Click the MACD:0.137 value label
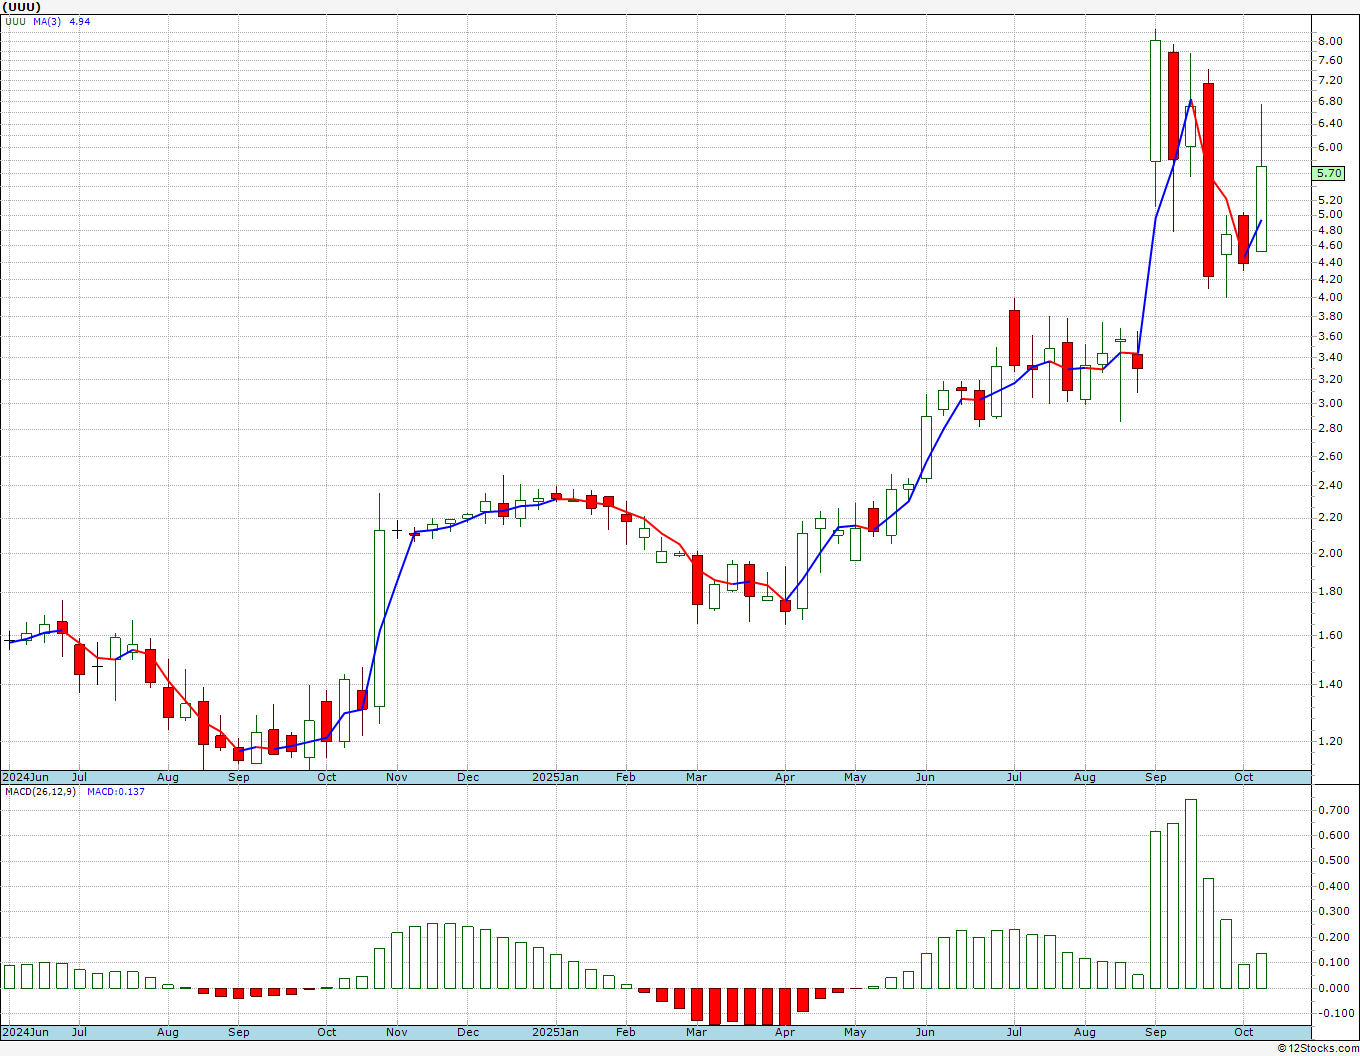The width and height of the screenshot is (1360, 1056). coord(116,791)
